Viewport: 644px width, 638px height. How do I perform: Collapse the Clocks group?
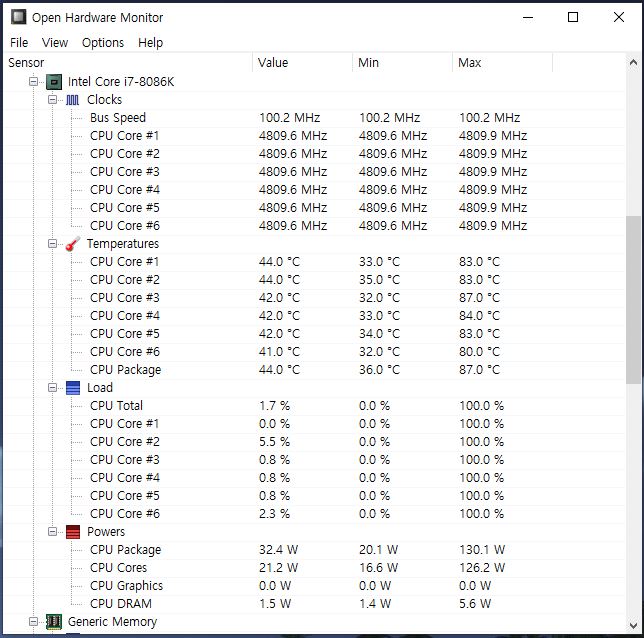(53, 100)
